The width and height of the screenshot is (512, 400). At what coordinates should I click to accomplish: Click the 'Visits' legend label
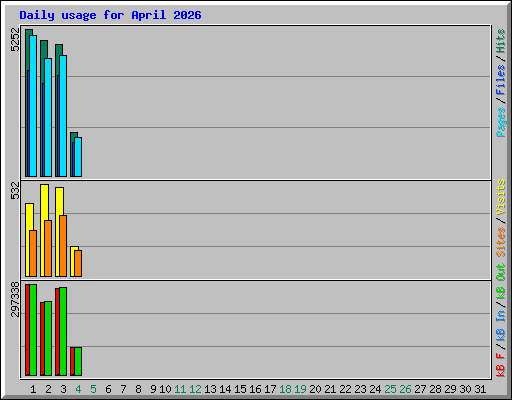501,197
